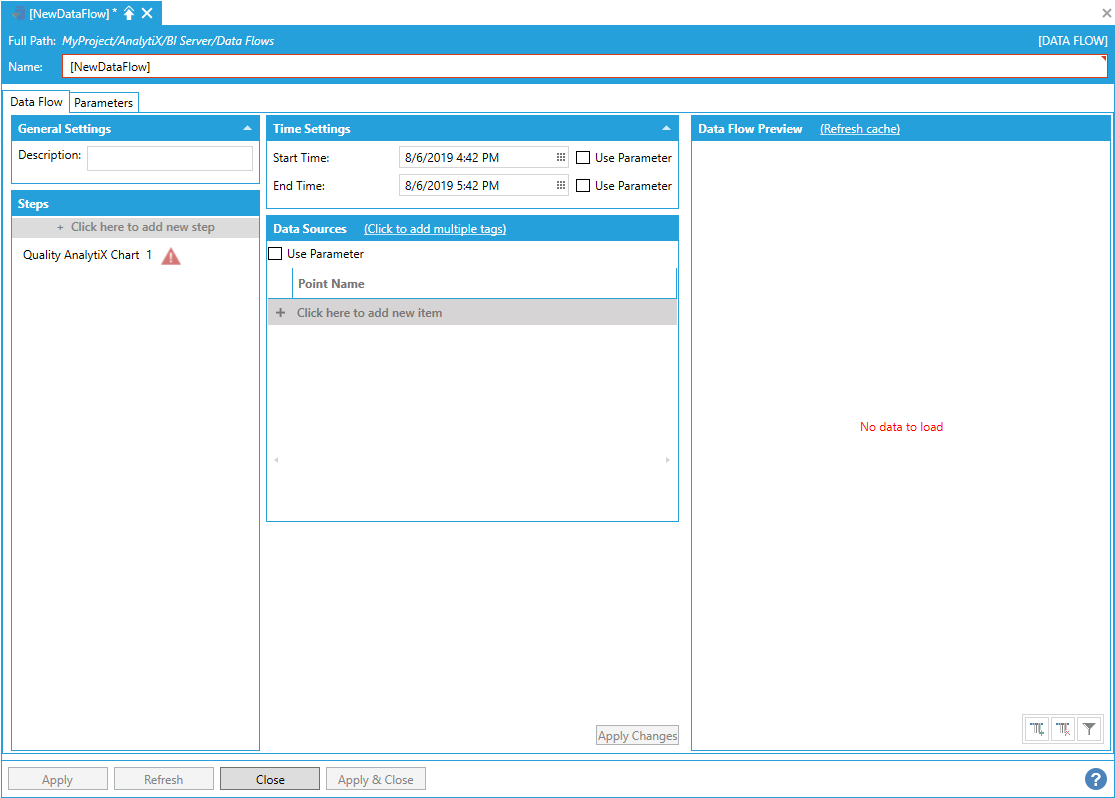This screenshot has height=798, width=1115.
Task: Collapse the General Settings panel
Action: [247, 129]
